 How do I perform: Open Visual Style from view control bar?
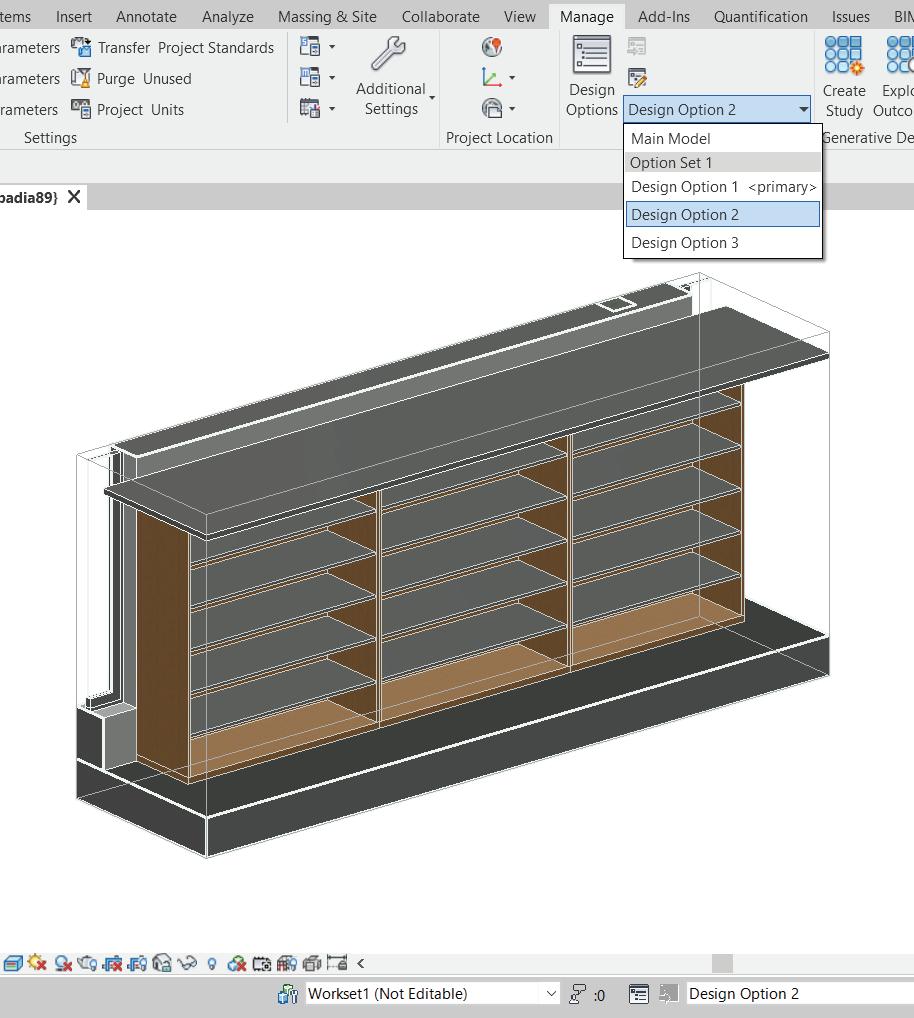pyautogui.click(x=13, y=964)
